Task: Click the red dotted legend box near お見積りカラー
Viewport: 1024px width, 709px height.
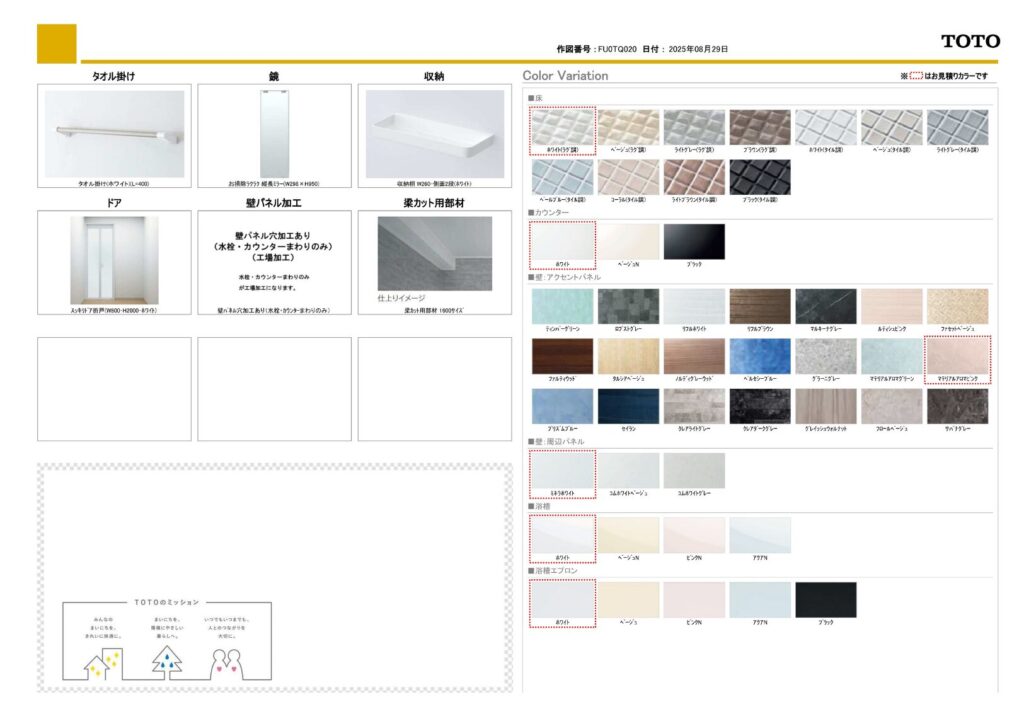Action: coord(915,76)
